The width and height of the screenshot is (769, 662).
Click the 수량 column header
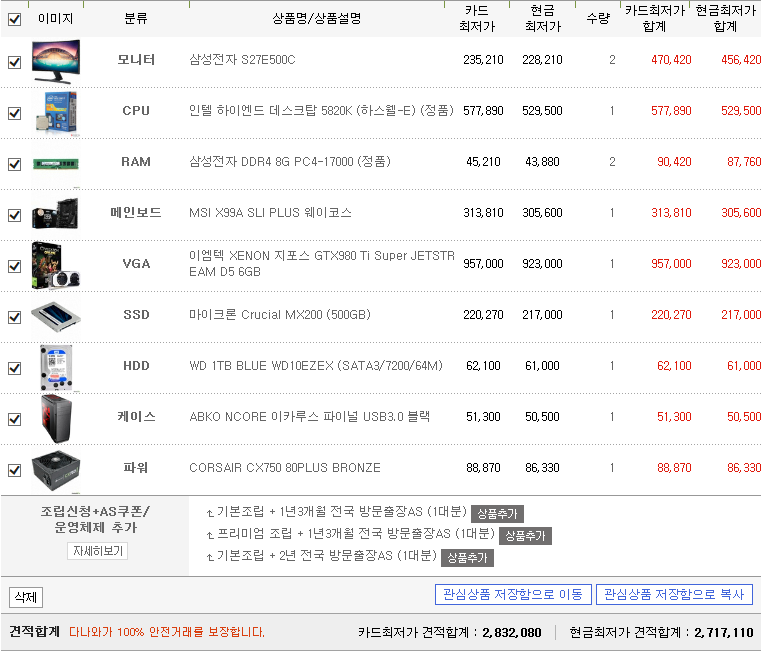coord(598,19)
